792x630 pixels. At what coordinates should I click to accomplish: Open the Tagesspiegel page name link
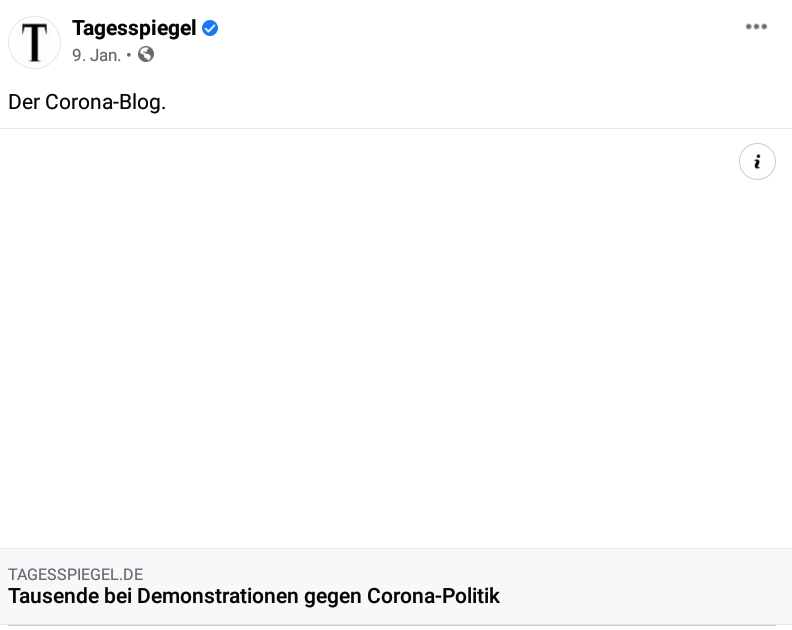tap(134, 28)
